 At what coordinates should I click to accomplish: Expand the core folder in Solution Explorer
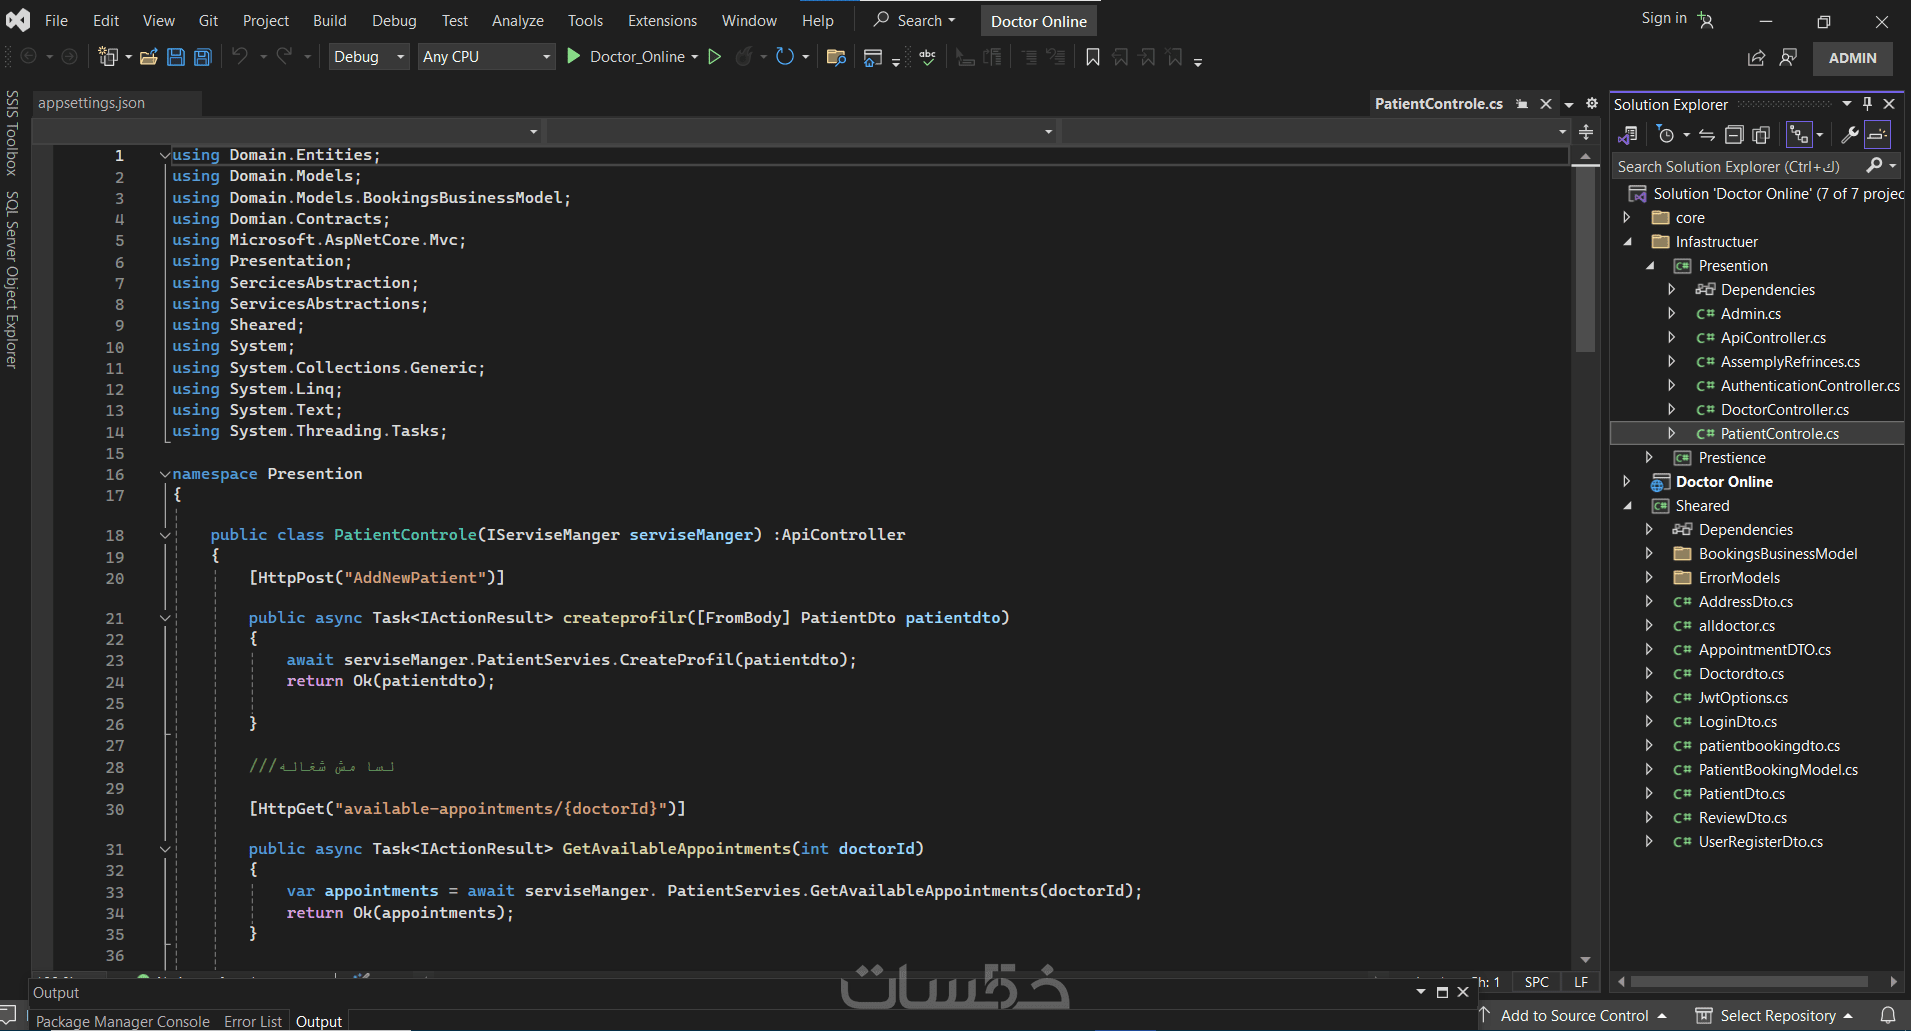[x=1627, y=218]
